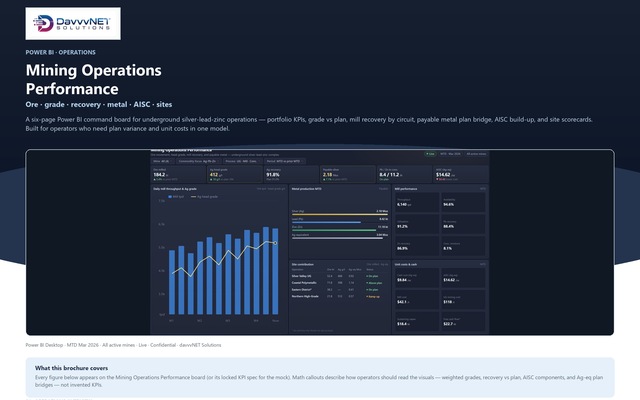Click the Ore · grade · recovery subtitle

[x=99, y=104]
